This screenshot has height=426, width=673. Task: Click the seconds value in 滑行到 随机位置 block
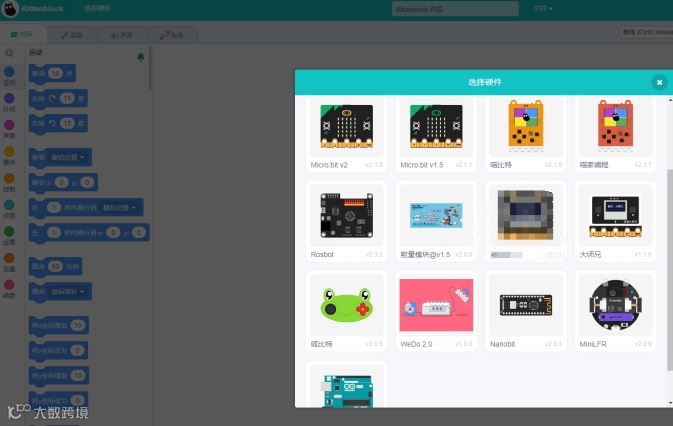[54, 208]
